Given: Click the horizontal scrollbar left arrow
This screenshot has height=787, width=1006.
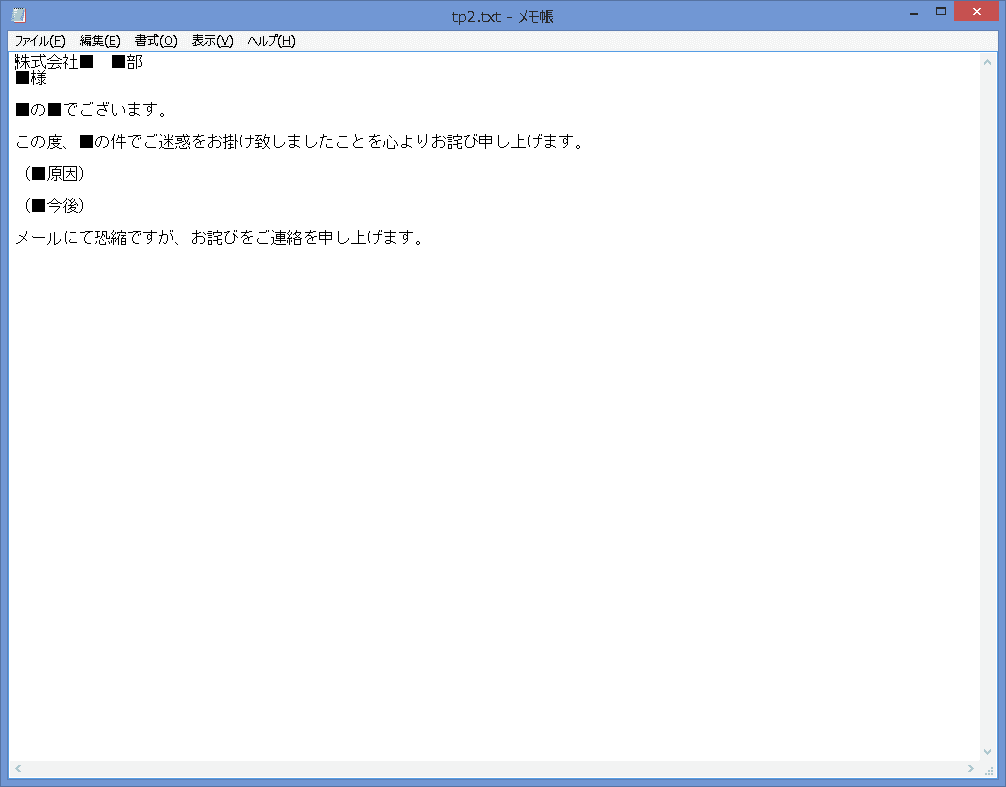Looking at the screenshot, I should 18,768.
